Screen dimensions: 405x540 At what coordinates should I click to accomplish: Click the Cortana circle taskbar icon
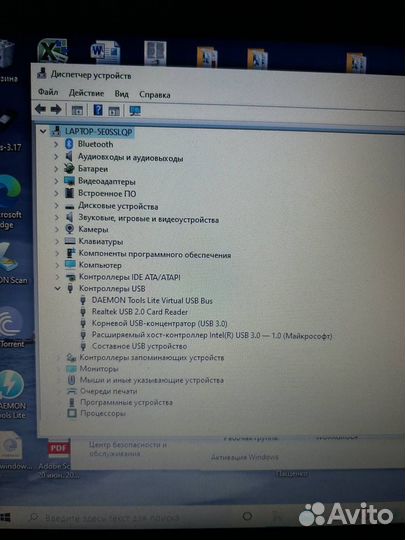click(247, 516)
